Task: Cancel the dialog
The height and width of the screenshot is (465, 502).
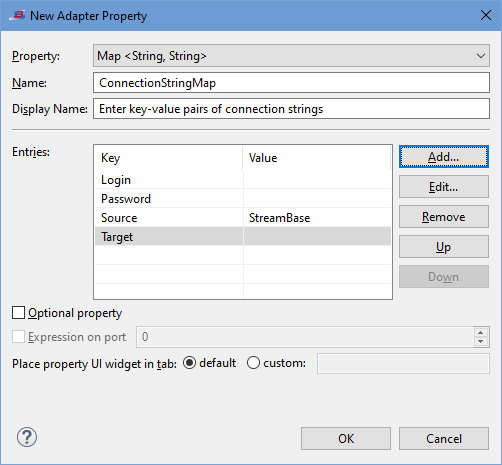Action: (444, 439)
